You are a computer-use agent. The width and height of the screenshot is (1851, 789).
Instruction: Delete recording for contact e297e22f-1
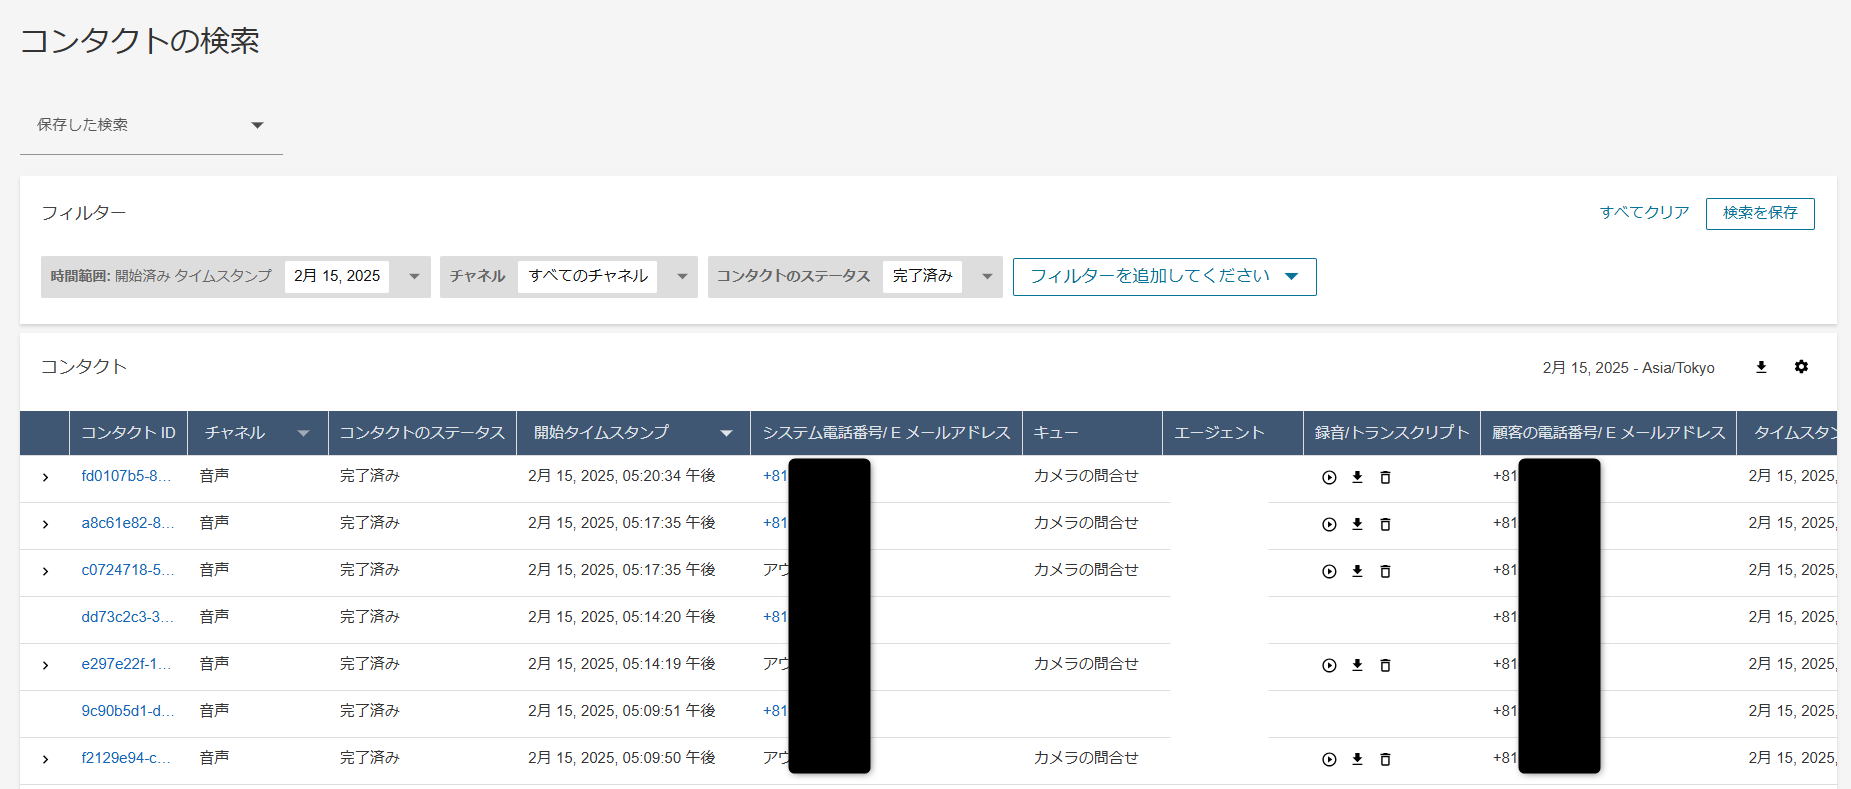(1385, 666)
